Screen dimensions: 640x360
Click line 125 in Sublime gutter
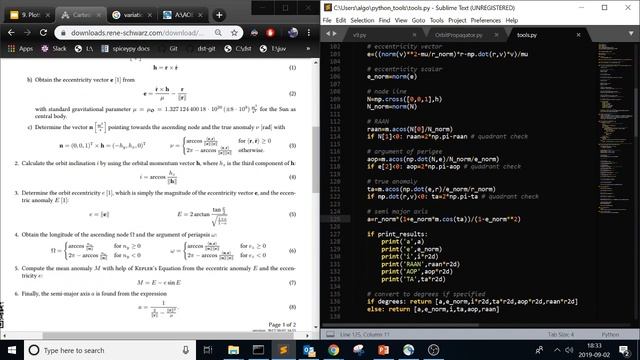pos(335,219)
